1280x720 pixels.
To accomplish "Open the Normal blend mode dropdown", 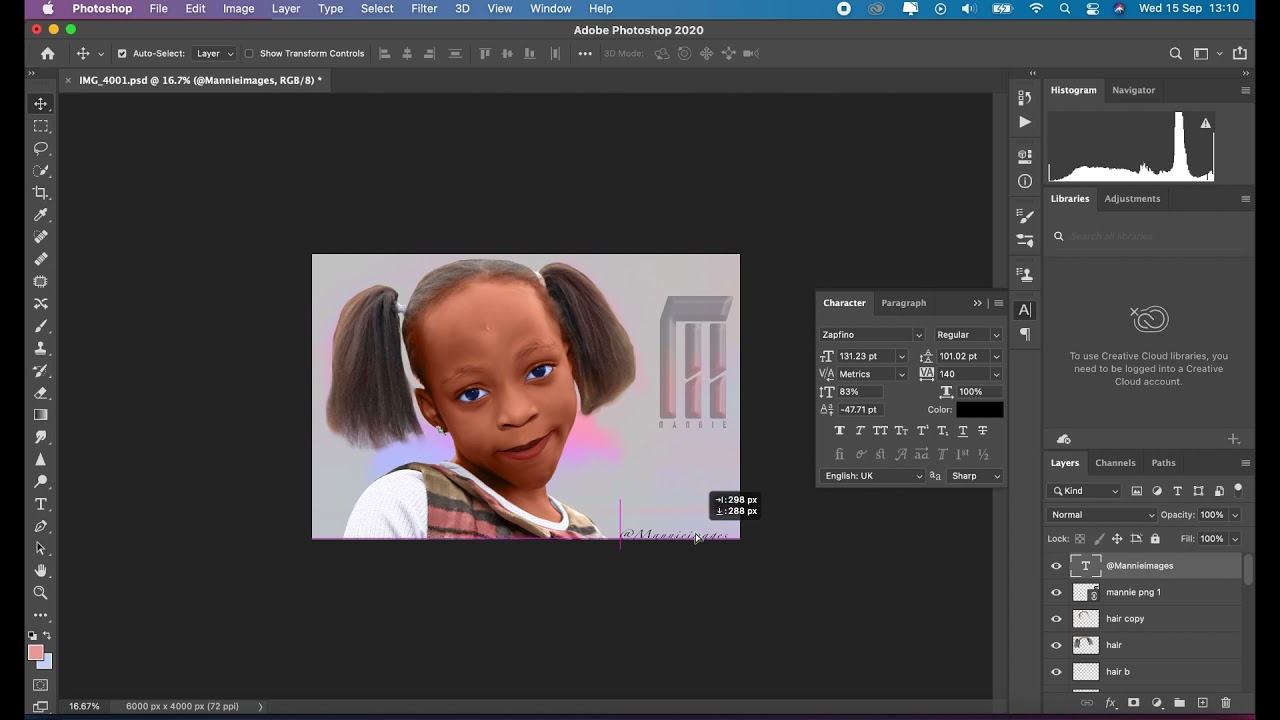I will click(1101, 515).
